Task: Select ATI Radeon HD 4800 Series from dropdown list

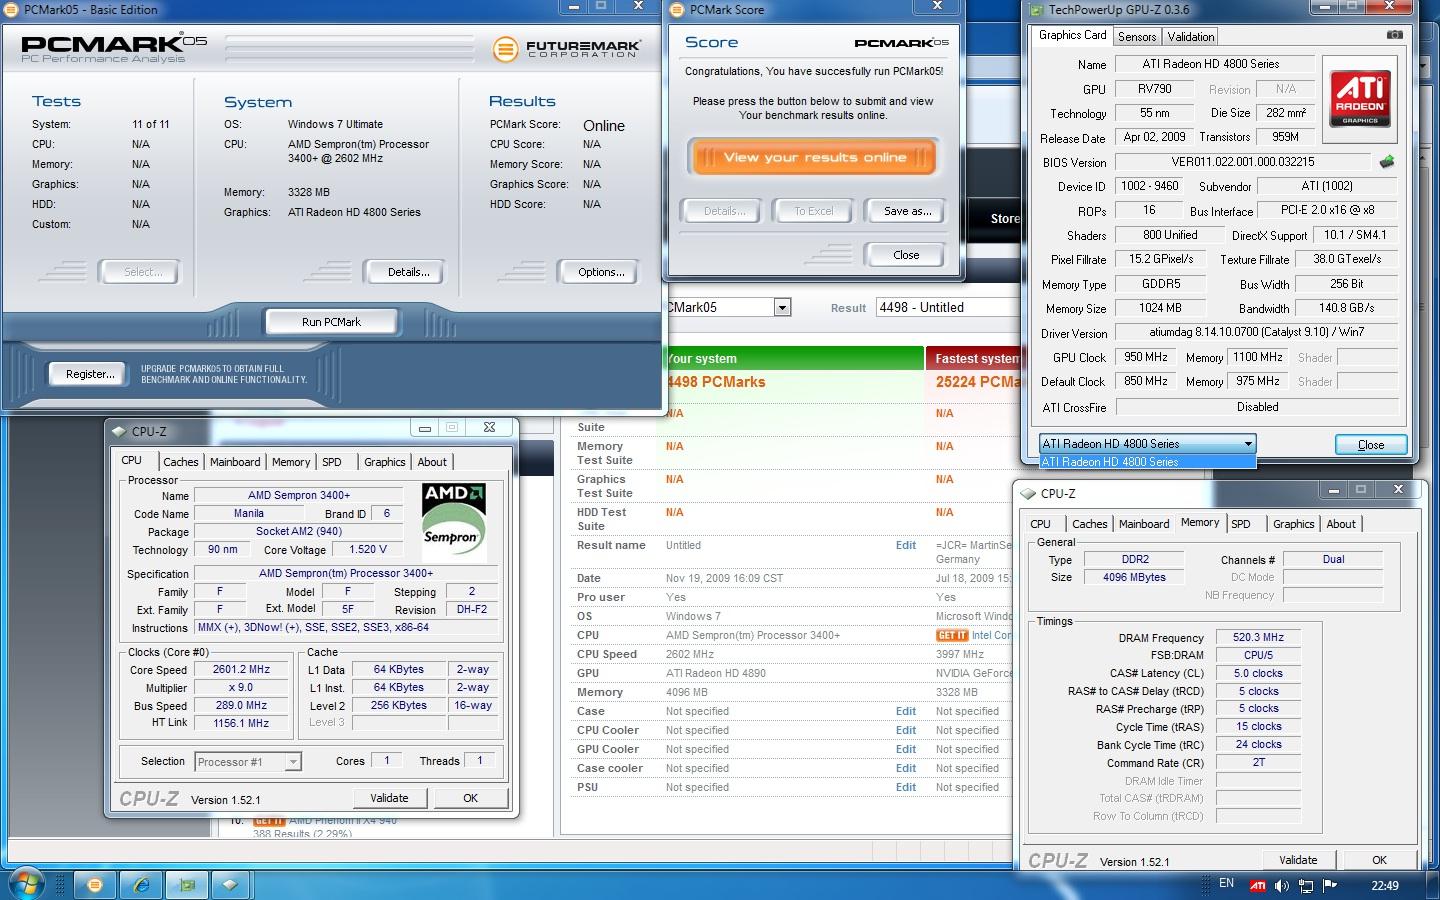Action: (1147, 462)
